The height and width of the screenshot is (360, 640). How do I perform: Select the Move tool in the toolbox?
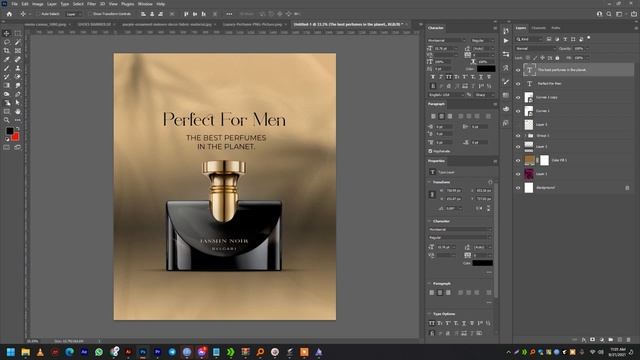[7, 33]
